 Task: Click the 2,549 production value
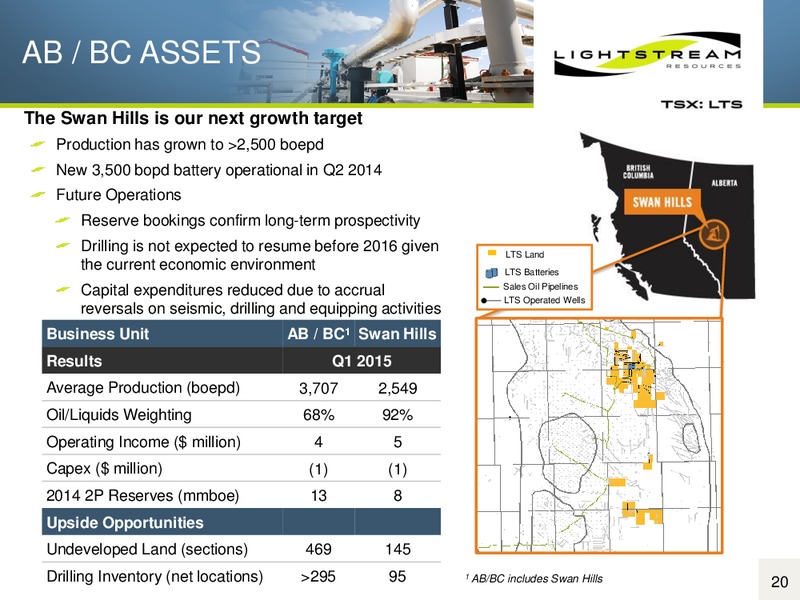point(397,388)
